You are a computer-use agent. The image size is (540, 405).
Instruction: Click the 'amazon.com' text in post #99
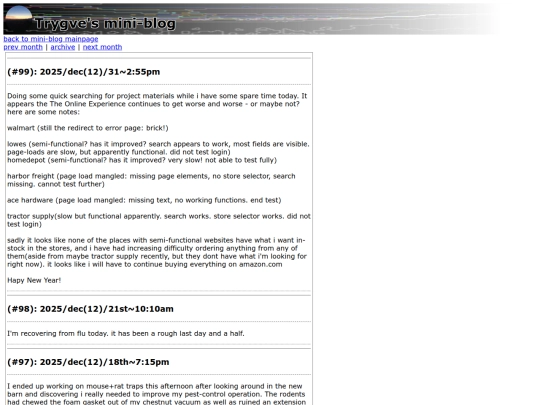pyautogui.click(x=261, y=264)
